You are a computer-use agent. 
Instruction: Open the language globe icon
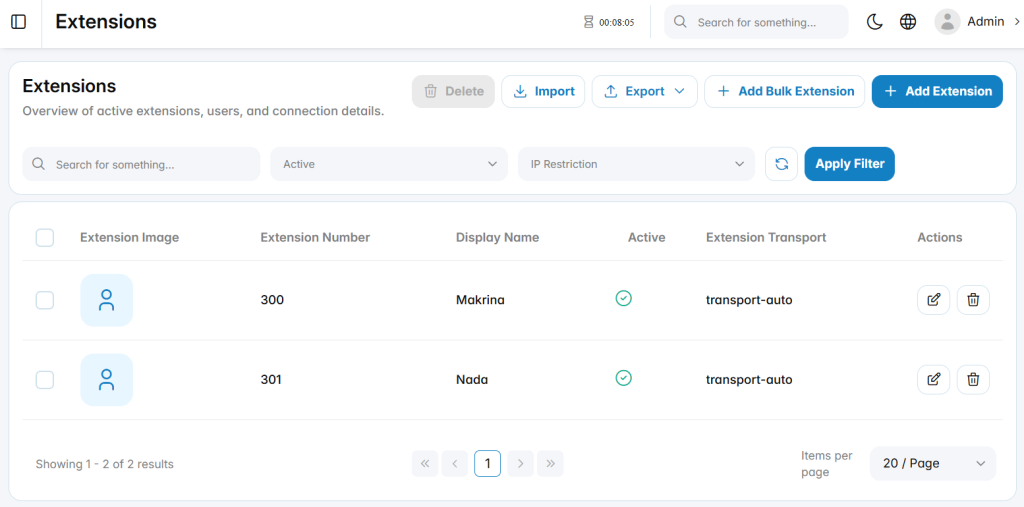pos(908,22)
